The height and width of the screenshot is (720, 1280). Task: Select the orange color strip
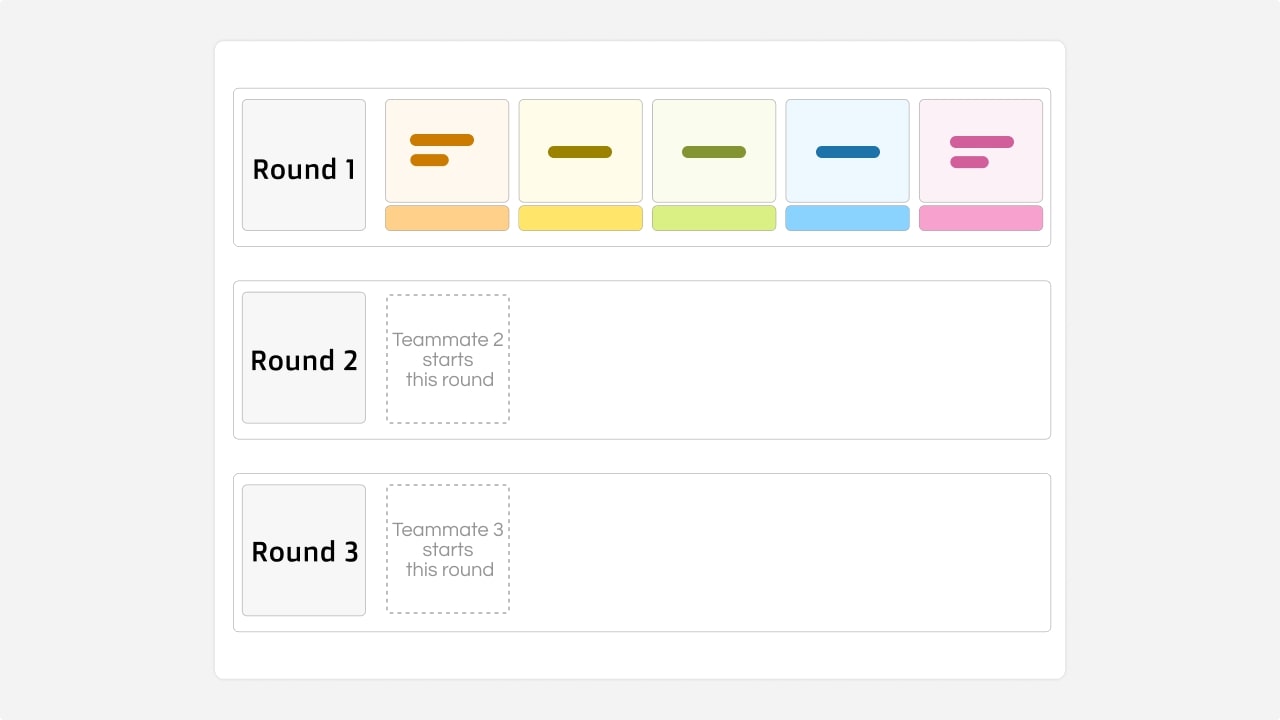pyautogui.click(x=447, y=218)
